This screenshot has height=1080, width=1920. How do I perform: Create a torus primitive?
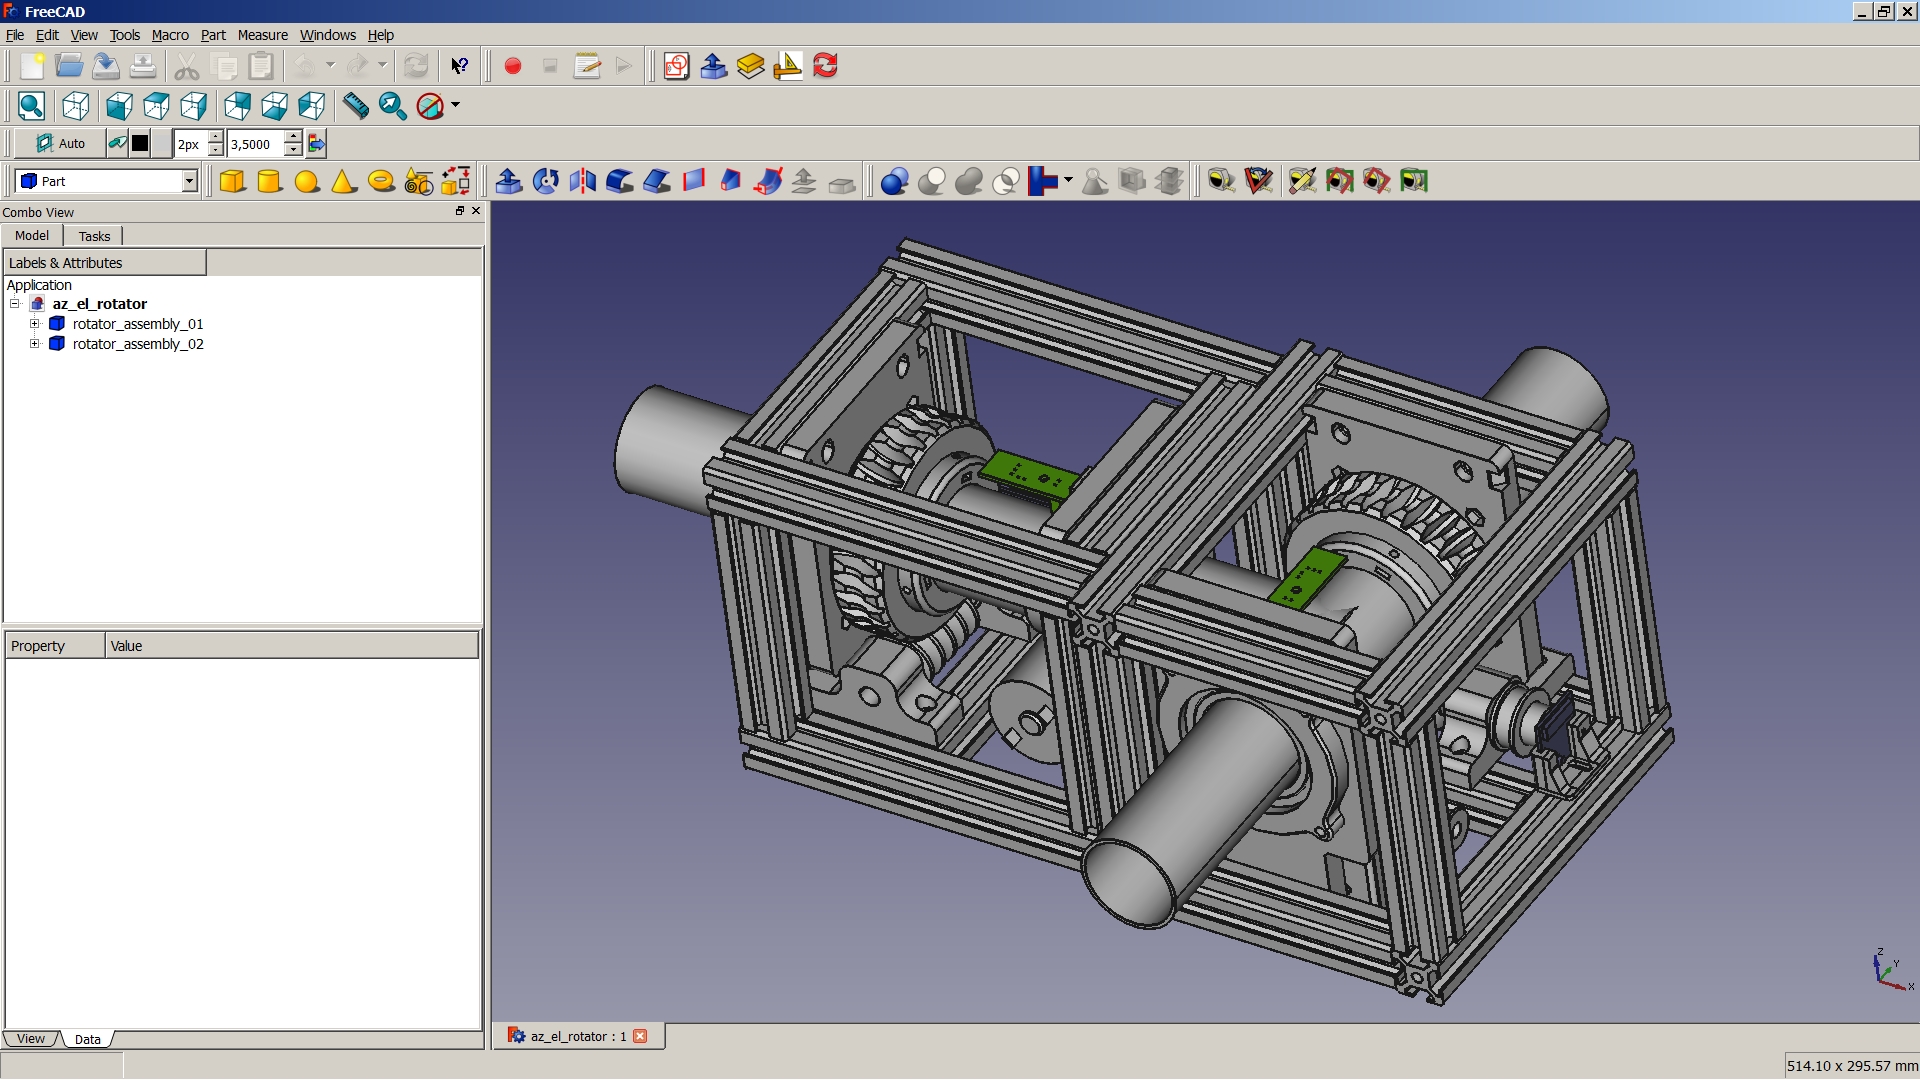[x=381, y=181]
